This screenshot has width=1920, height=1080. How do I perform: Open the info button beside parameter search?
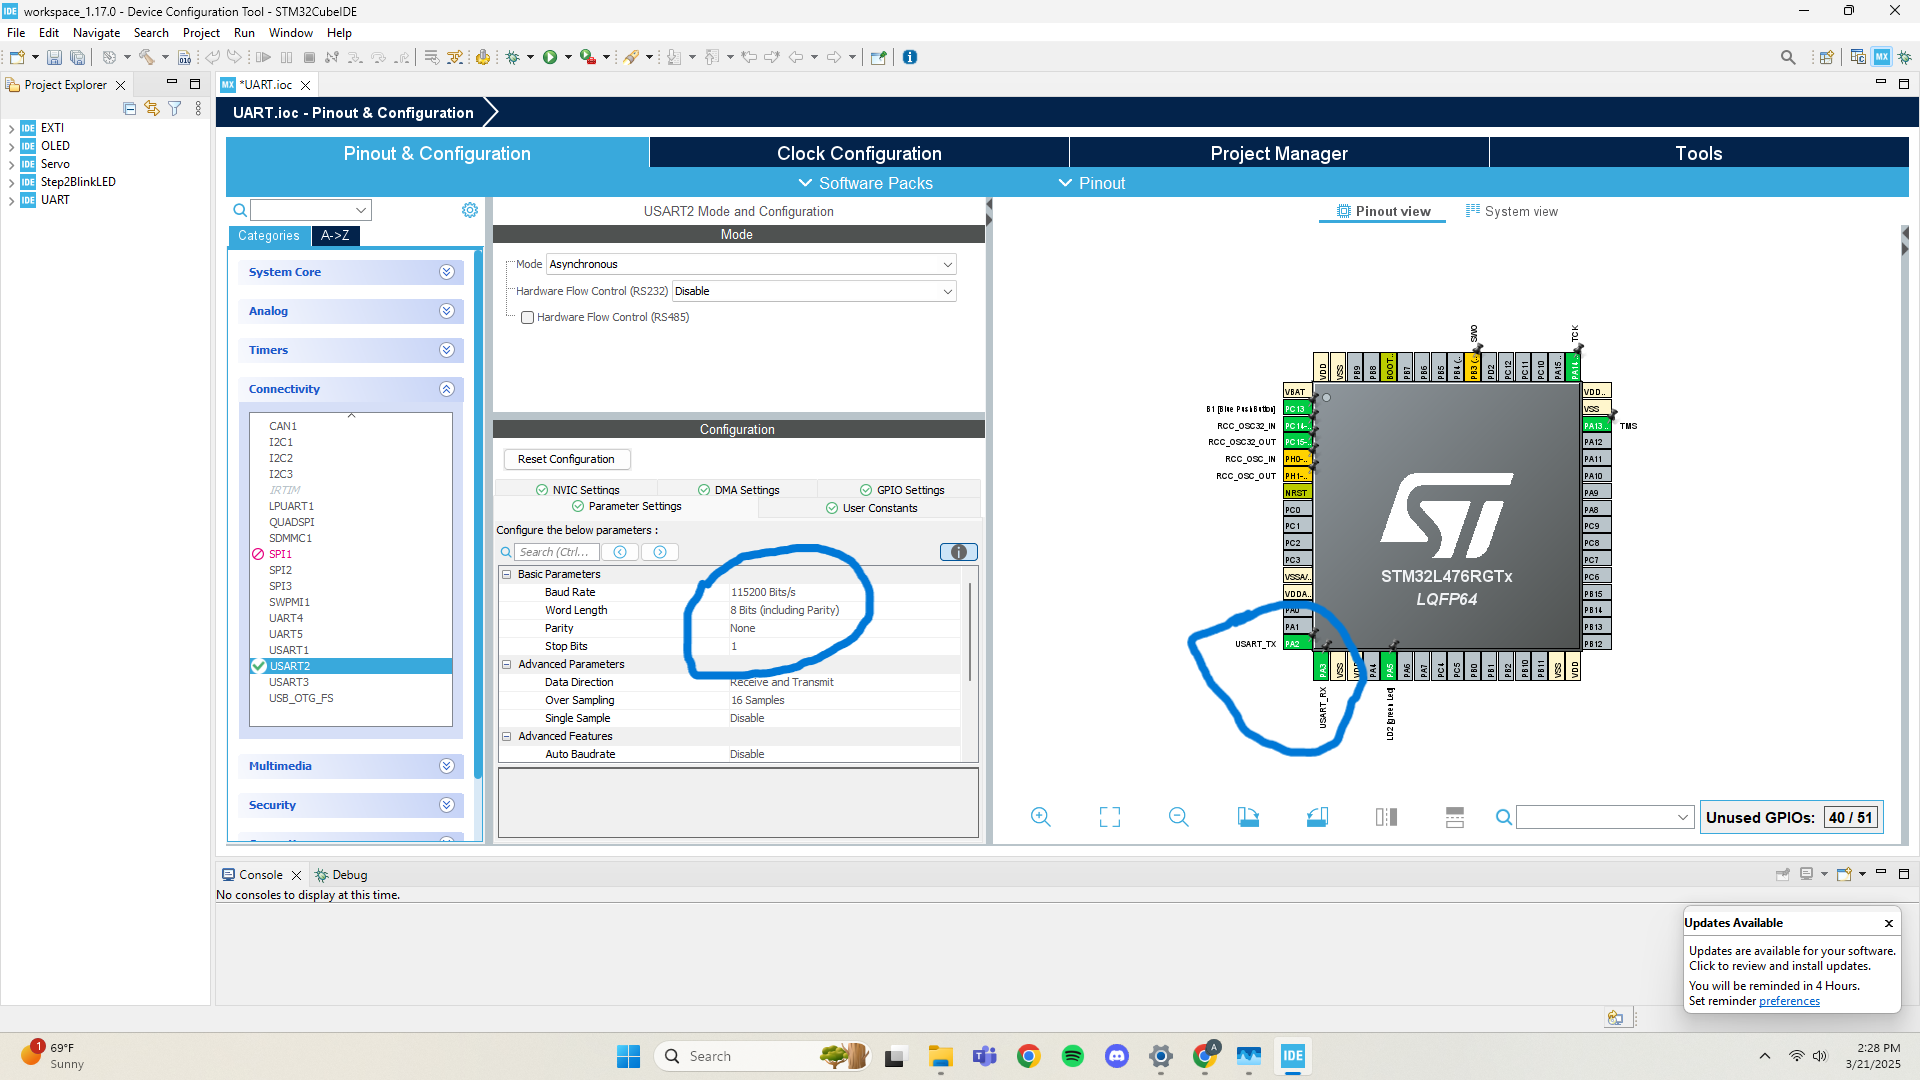pos(958,551)
